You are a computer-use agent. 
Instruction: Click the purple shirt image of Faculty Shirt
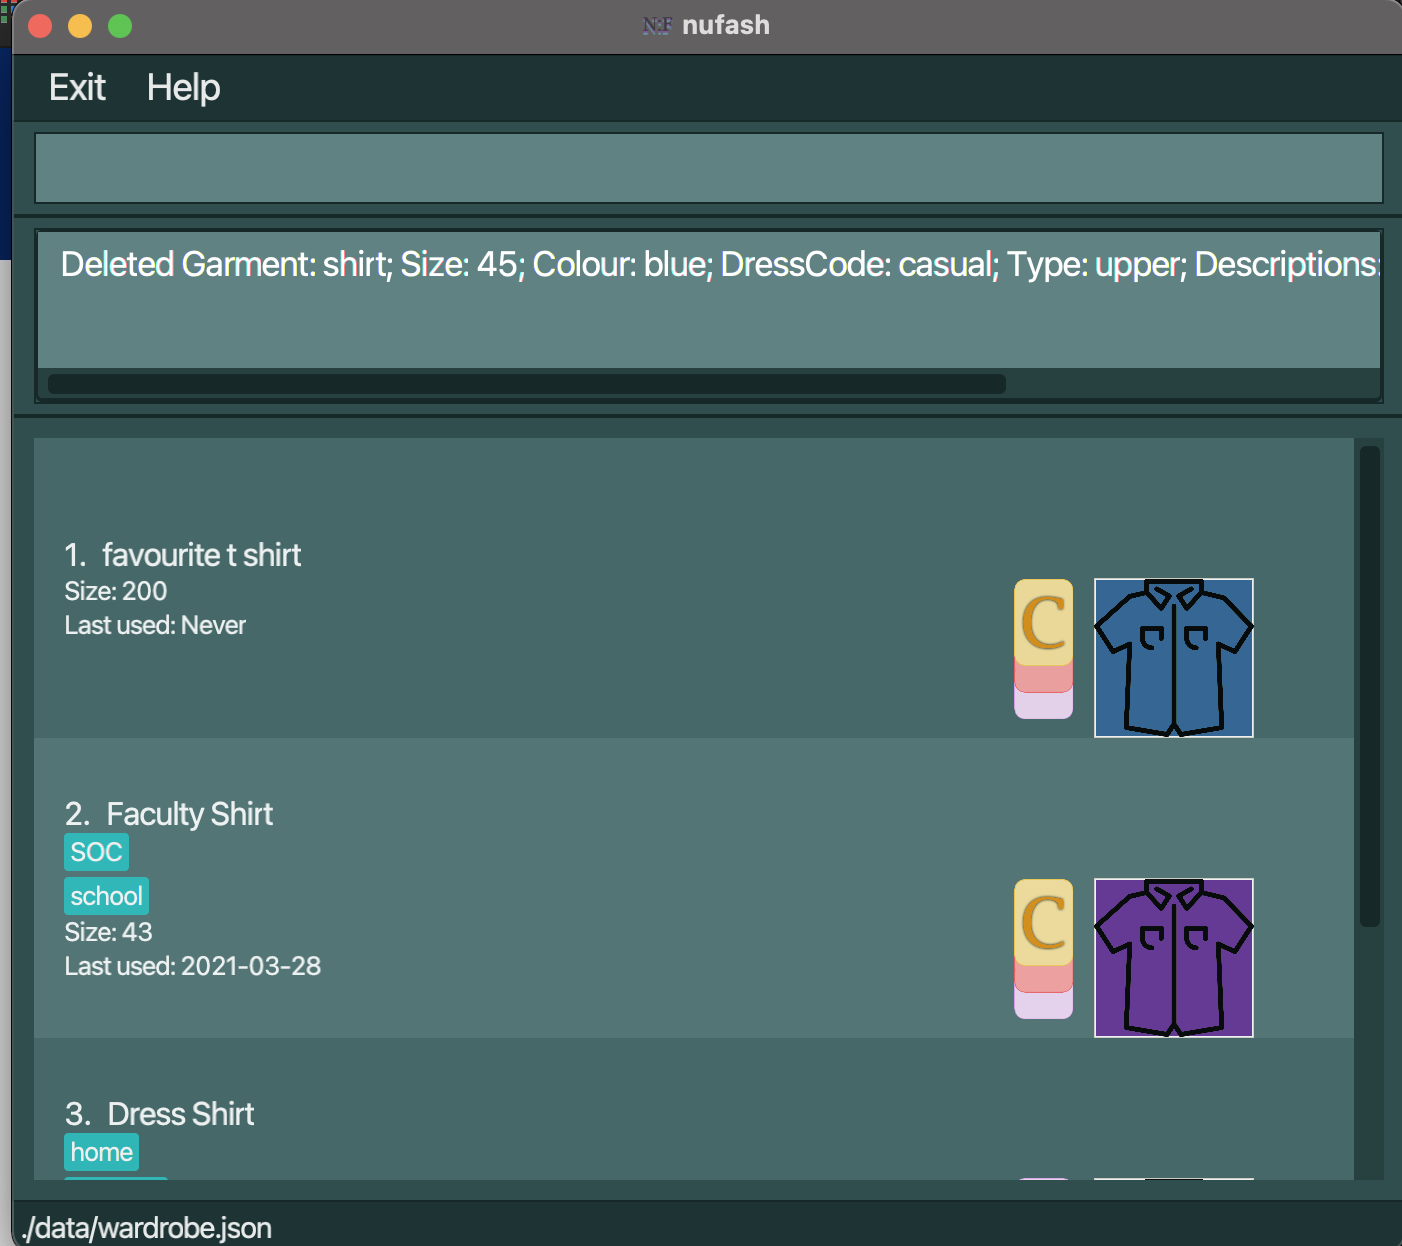pos(1174,958)
